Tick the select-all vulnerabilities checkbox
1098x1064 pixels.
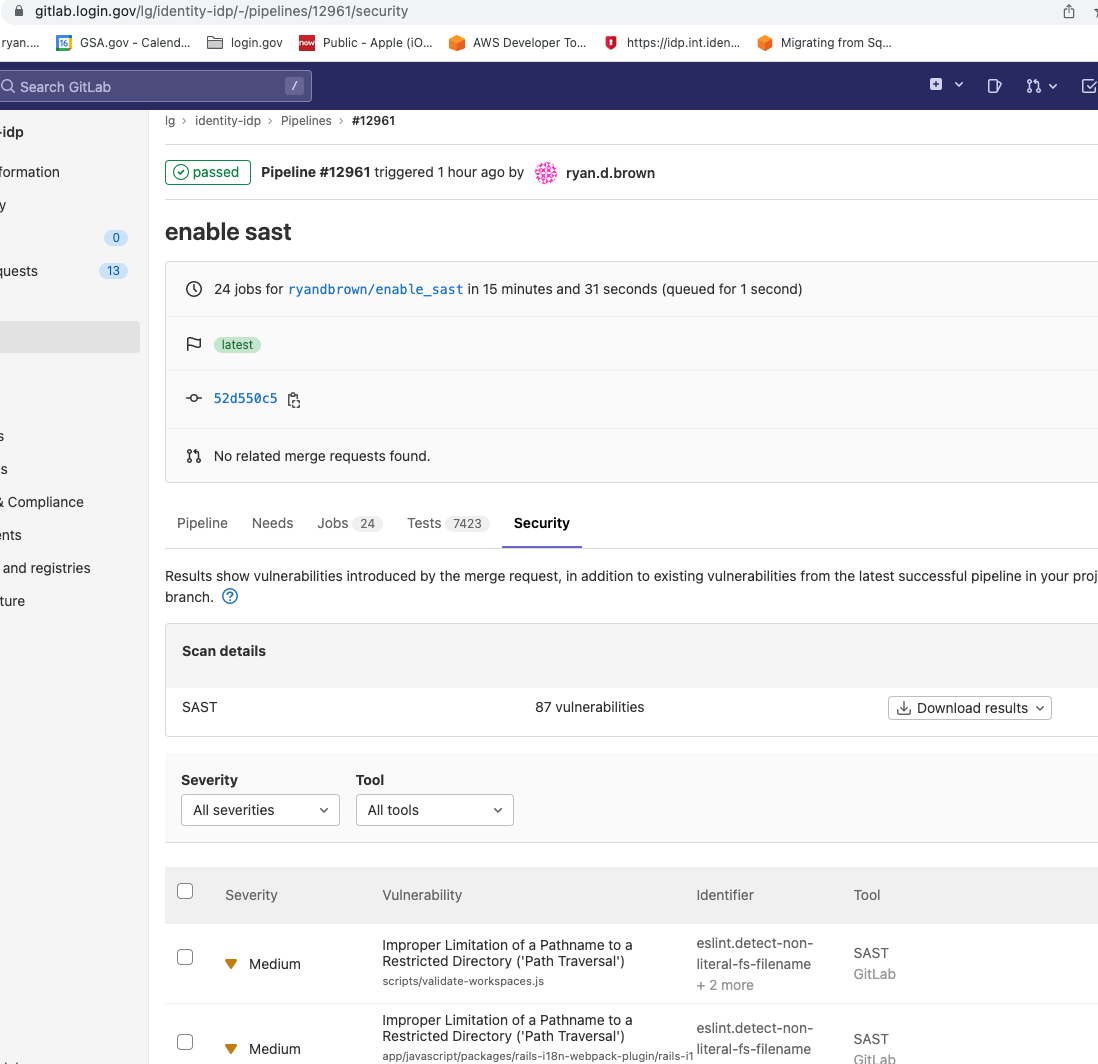pyautogui.click(x=185, y=891)
